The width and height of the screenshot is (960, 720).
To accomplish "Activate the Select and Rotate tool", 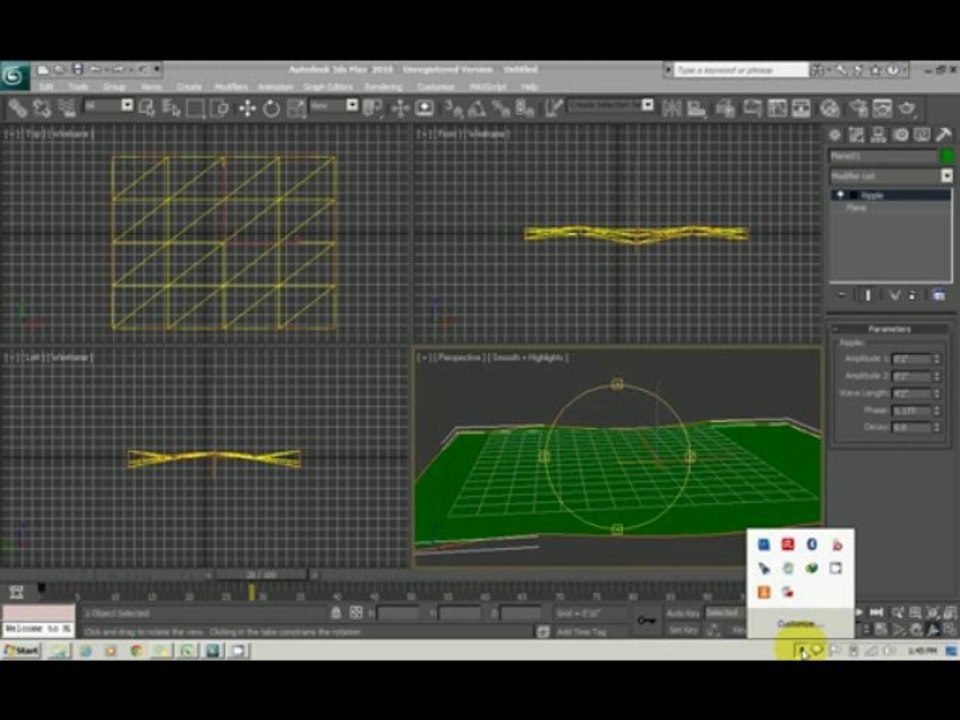I will 271,108.
